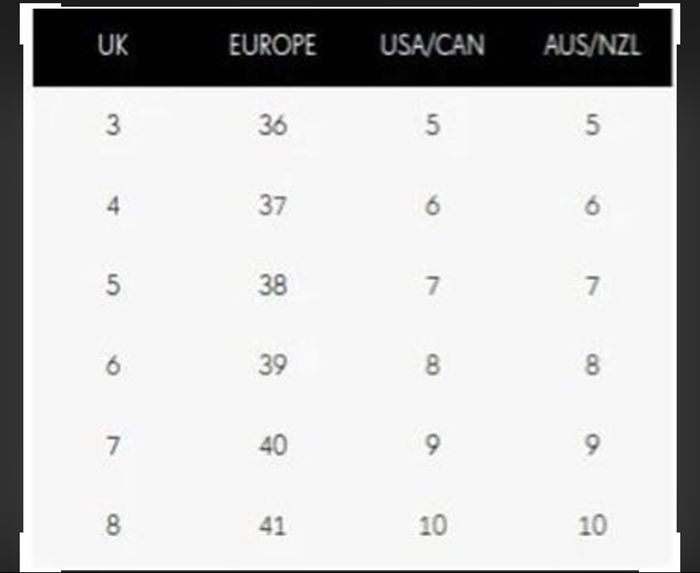Click Europe size 41 entry
This screenshot has height=573, width=700.
click(272, 524)
